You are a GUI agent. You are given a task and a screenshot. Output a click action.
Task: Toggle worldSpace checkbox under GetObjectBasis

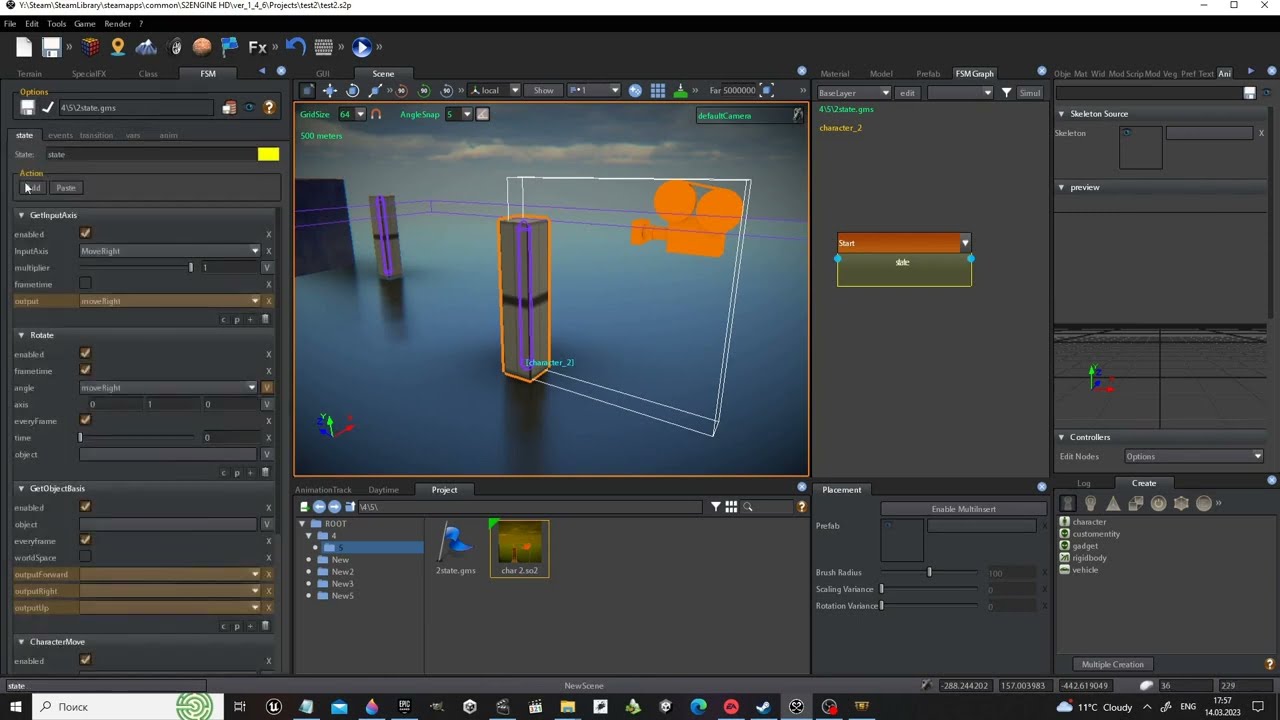85,557
